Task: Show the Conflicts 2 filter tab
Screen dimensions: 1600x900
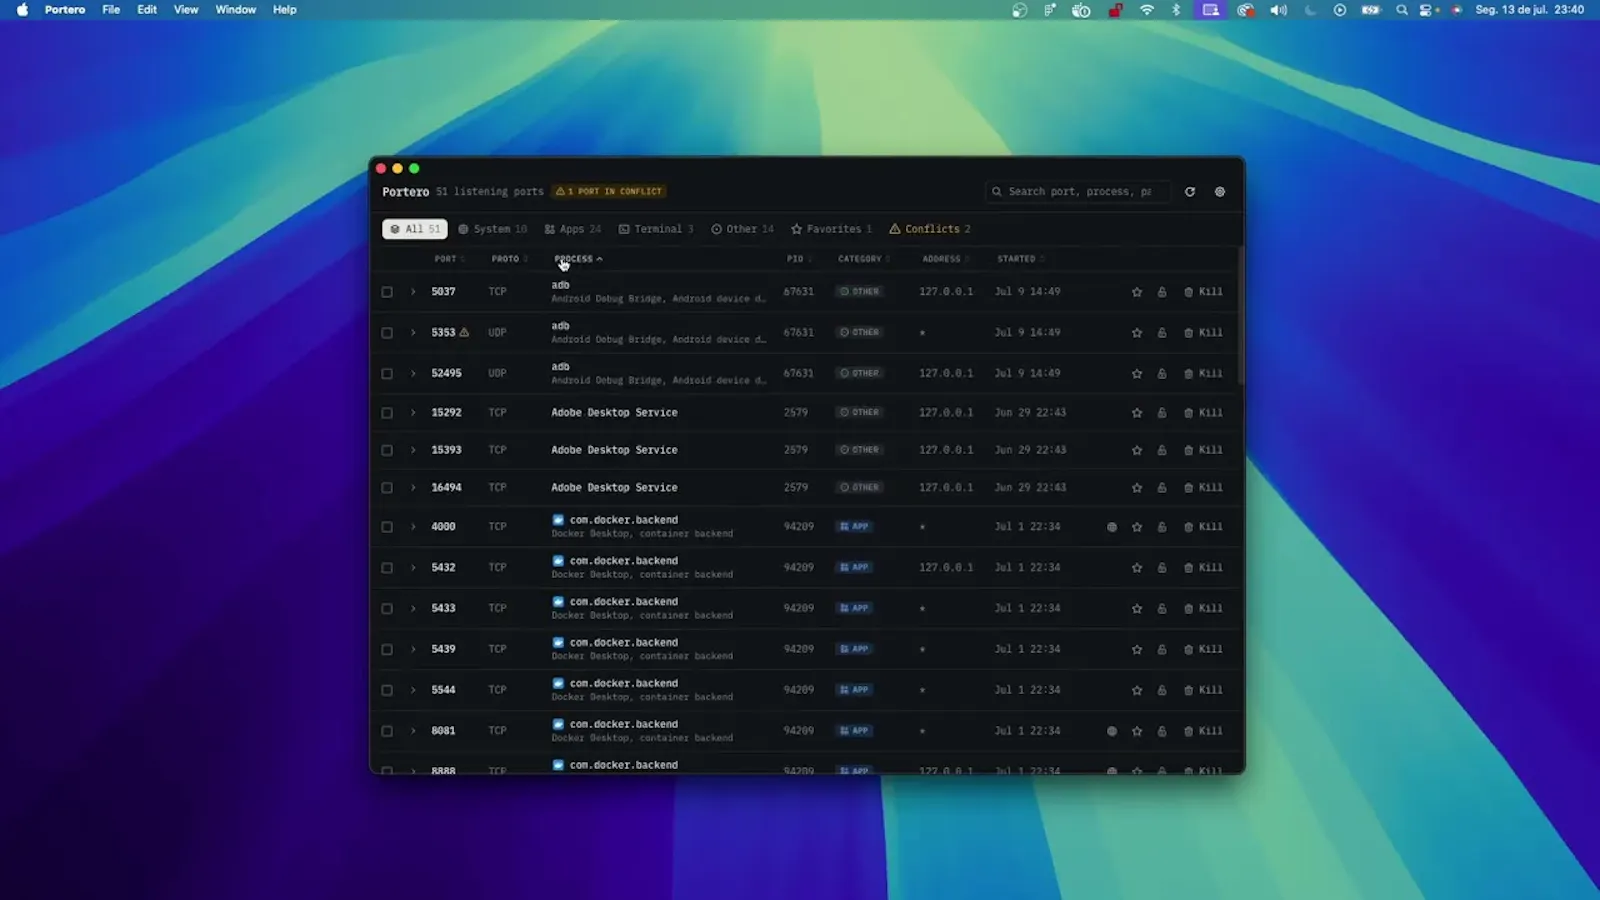Action: coord(930,229)
